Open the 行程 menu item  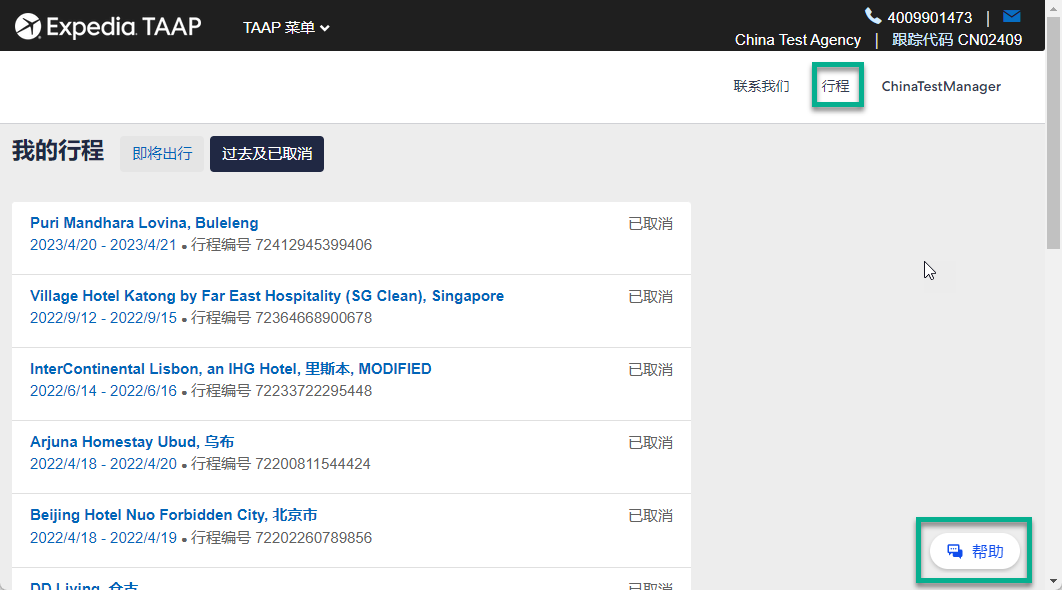pos(836,86)
